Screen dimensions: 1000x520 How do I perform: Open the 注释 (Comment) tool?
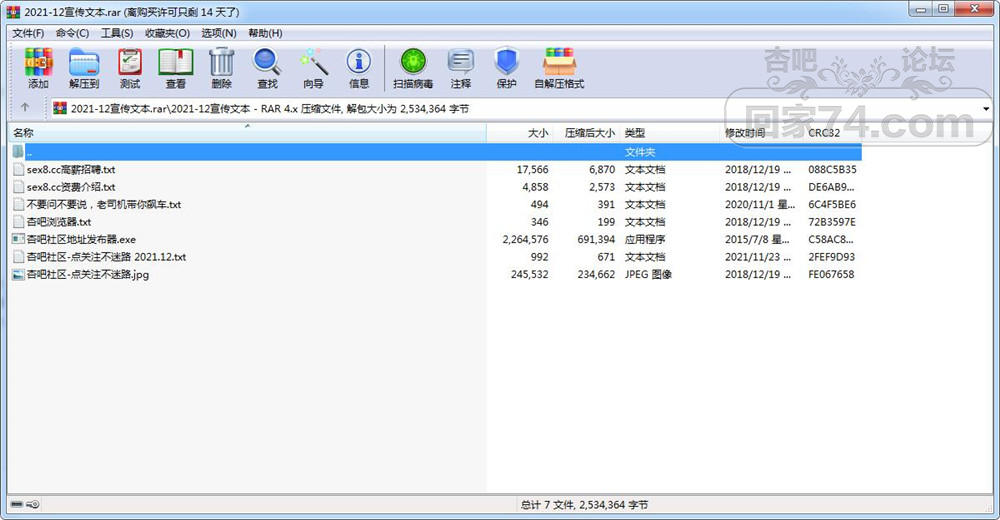(x=460, y=68)
